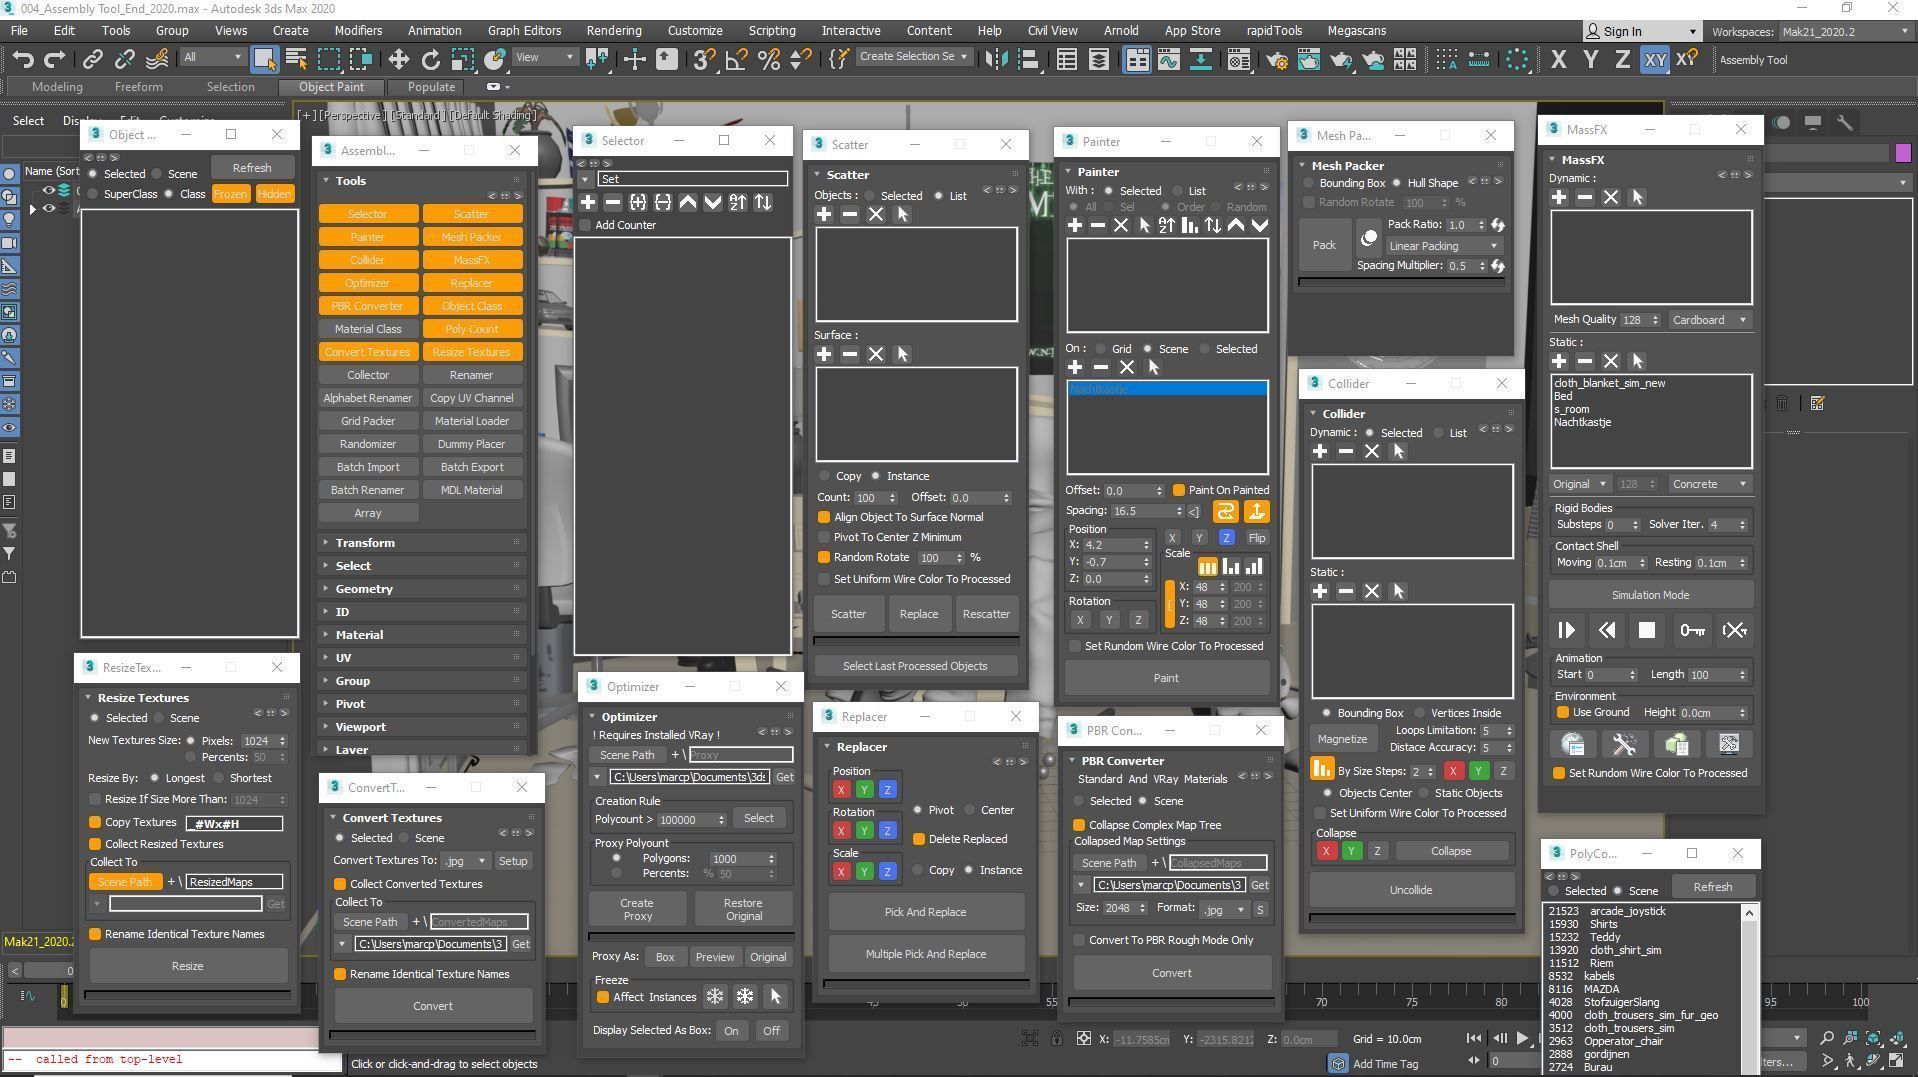The width and height of the screenshot is (1918, 1077).
Task: Click the orange upload icon in Painter
Action: point(1256,512)
